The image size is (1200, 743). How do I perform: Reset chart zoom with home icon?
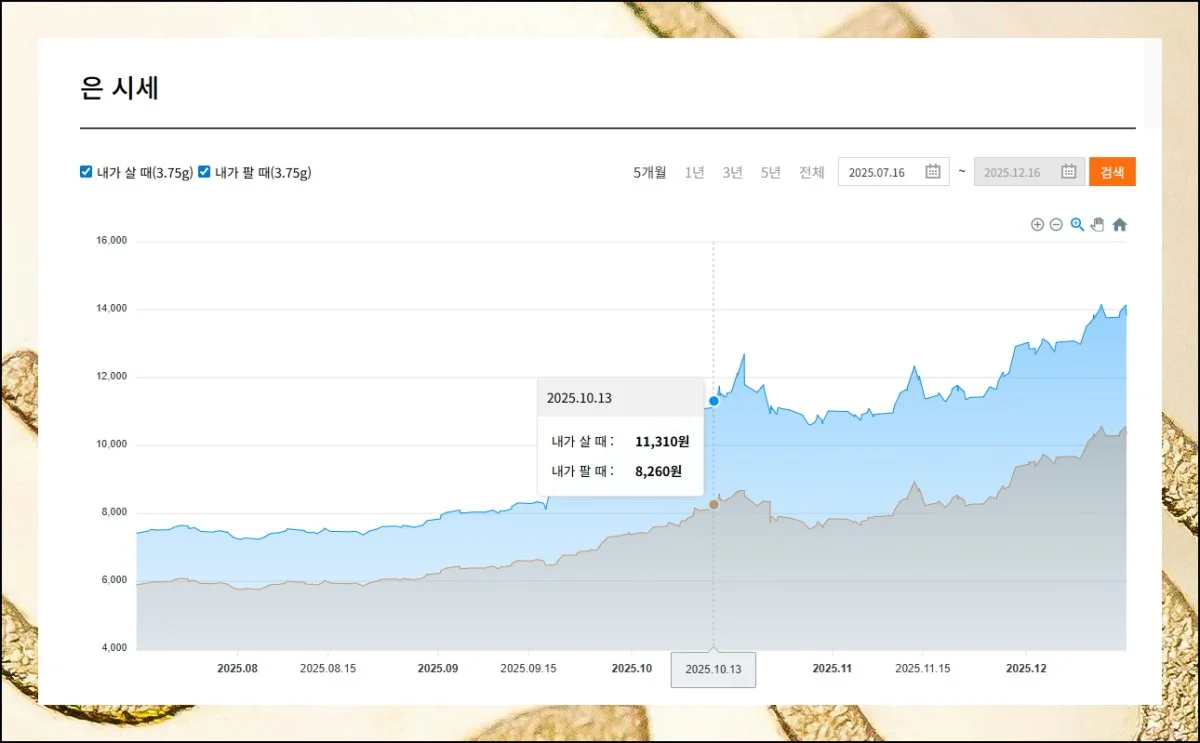[1119, 225]
